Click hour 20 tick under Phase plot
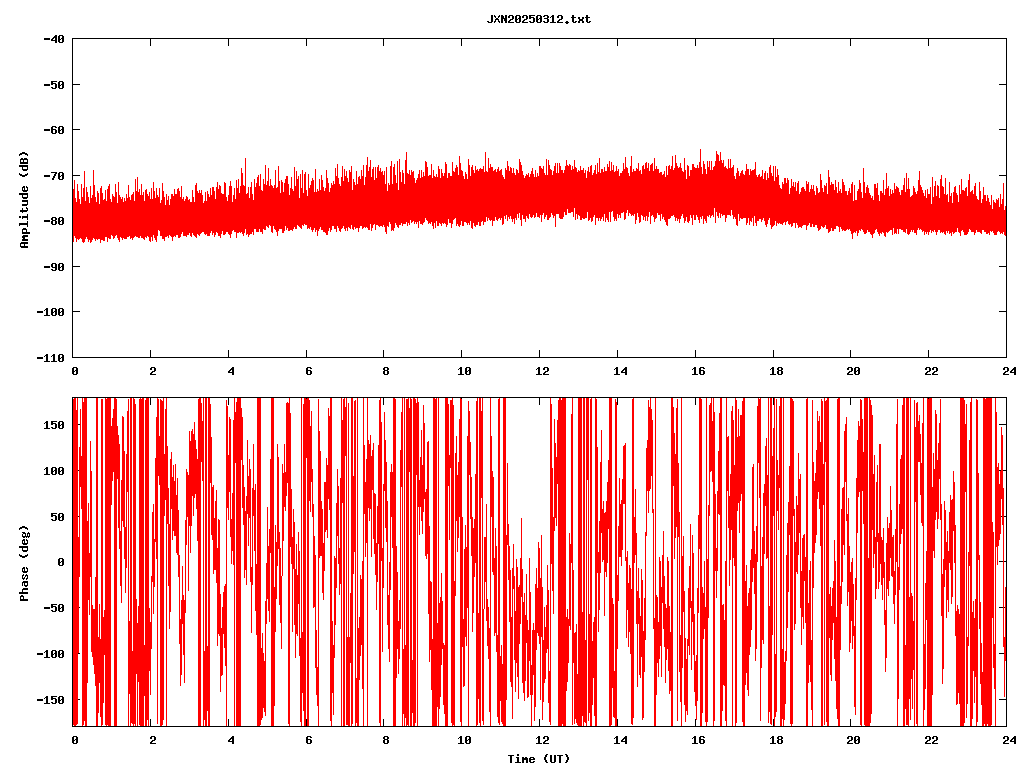Screen dimensions: 1024x768 (853, 741)
